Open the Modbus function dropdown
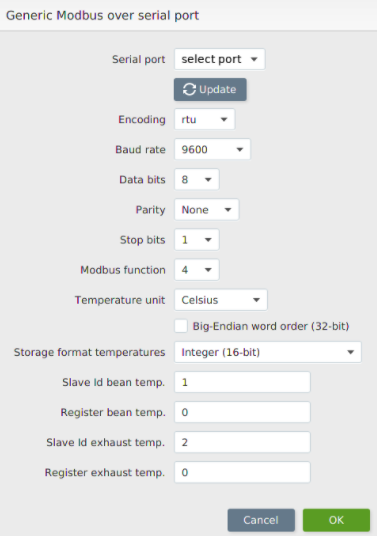 pyautogui.click(x=197, y=270)
